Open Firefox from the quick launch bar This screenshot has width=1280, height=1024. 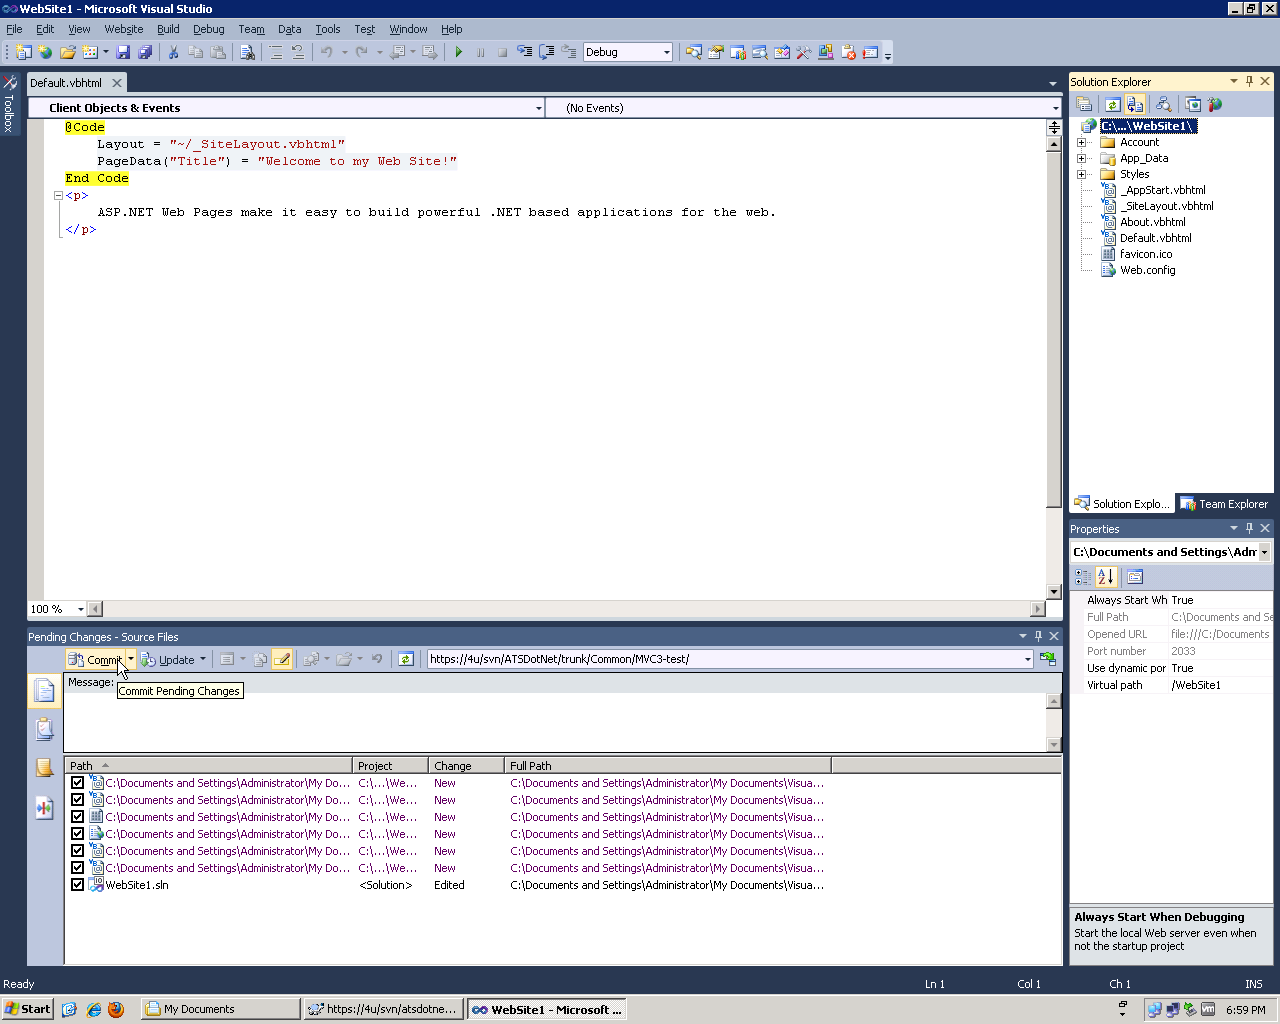(116, 1009)
